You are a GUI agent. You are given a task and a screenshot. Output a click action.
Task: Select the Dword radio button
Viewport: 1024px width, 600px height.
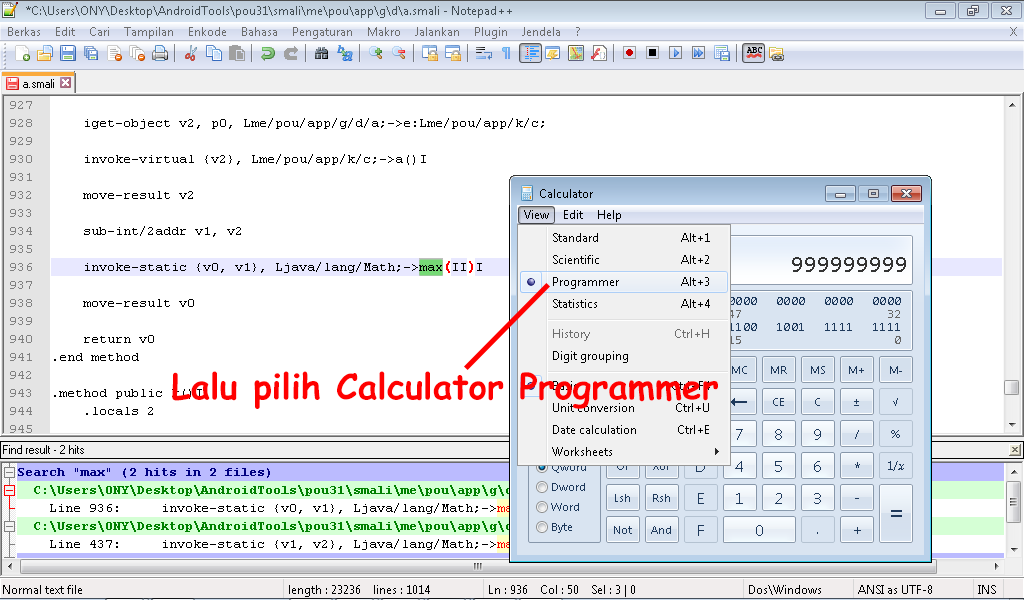[x=541, y=487]
